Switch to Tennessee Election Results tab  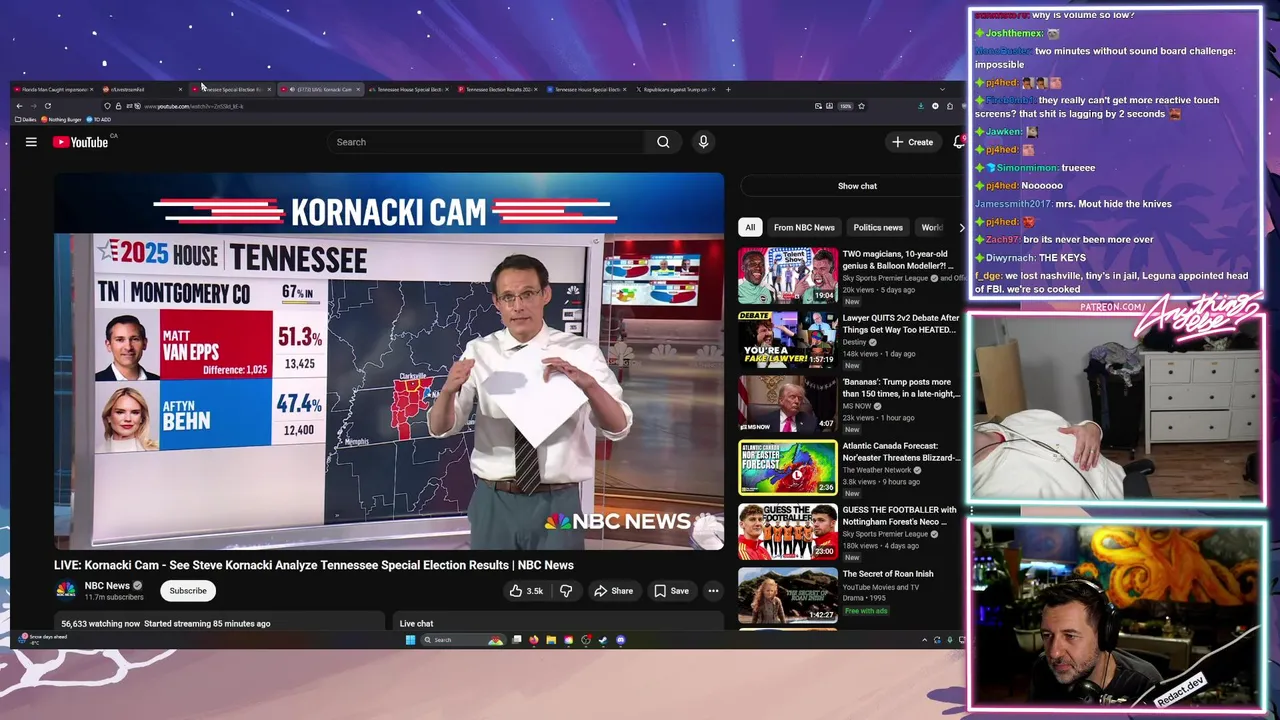[496, 89]
